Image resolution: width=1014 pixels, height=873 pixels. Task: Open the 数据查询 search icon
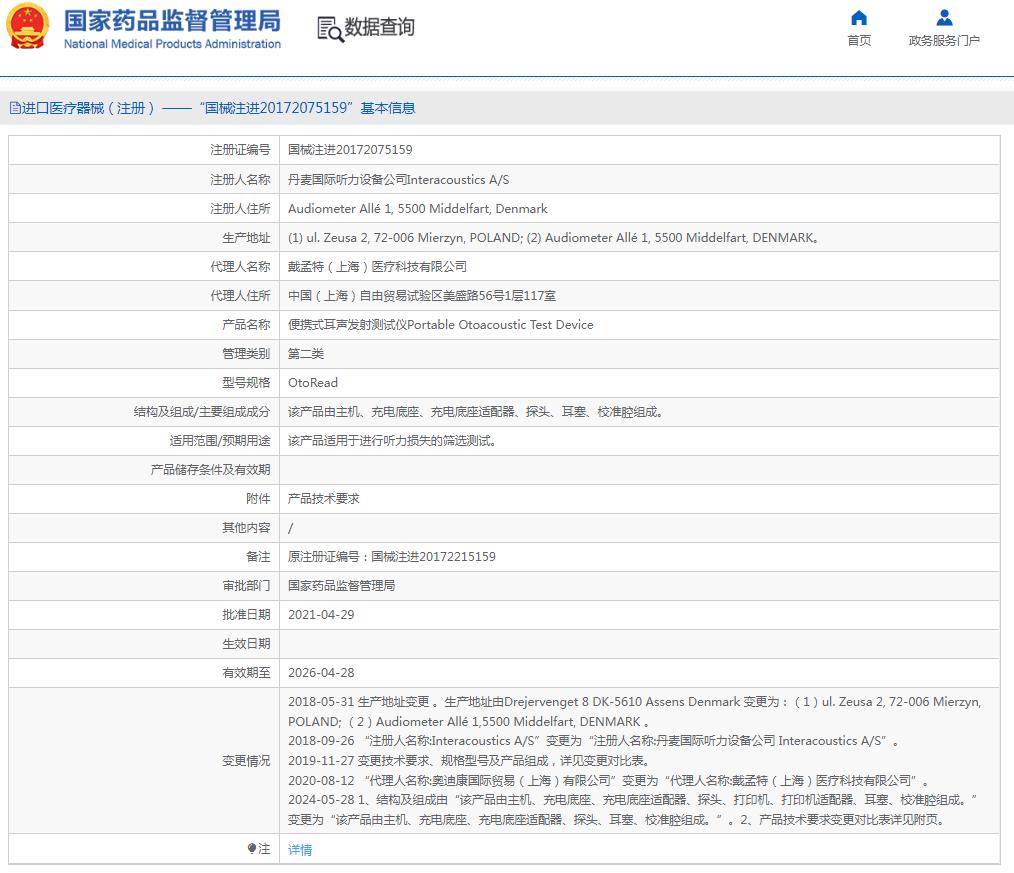[330, 29]
